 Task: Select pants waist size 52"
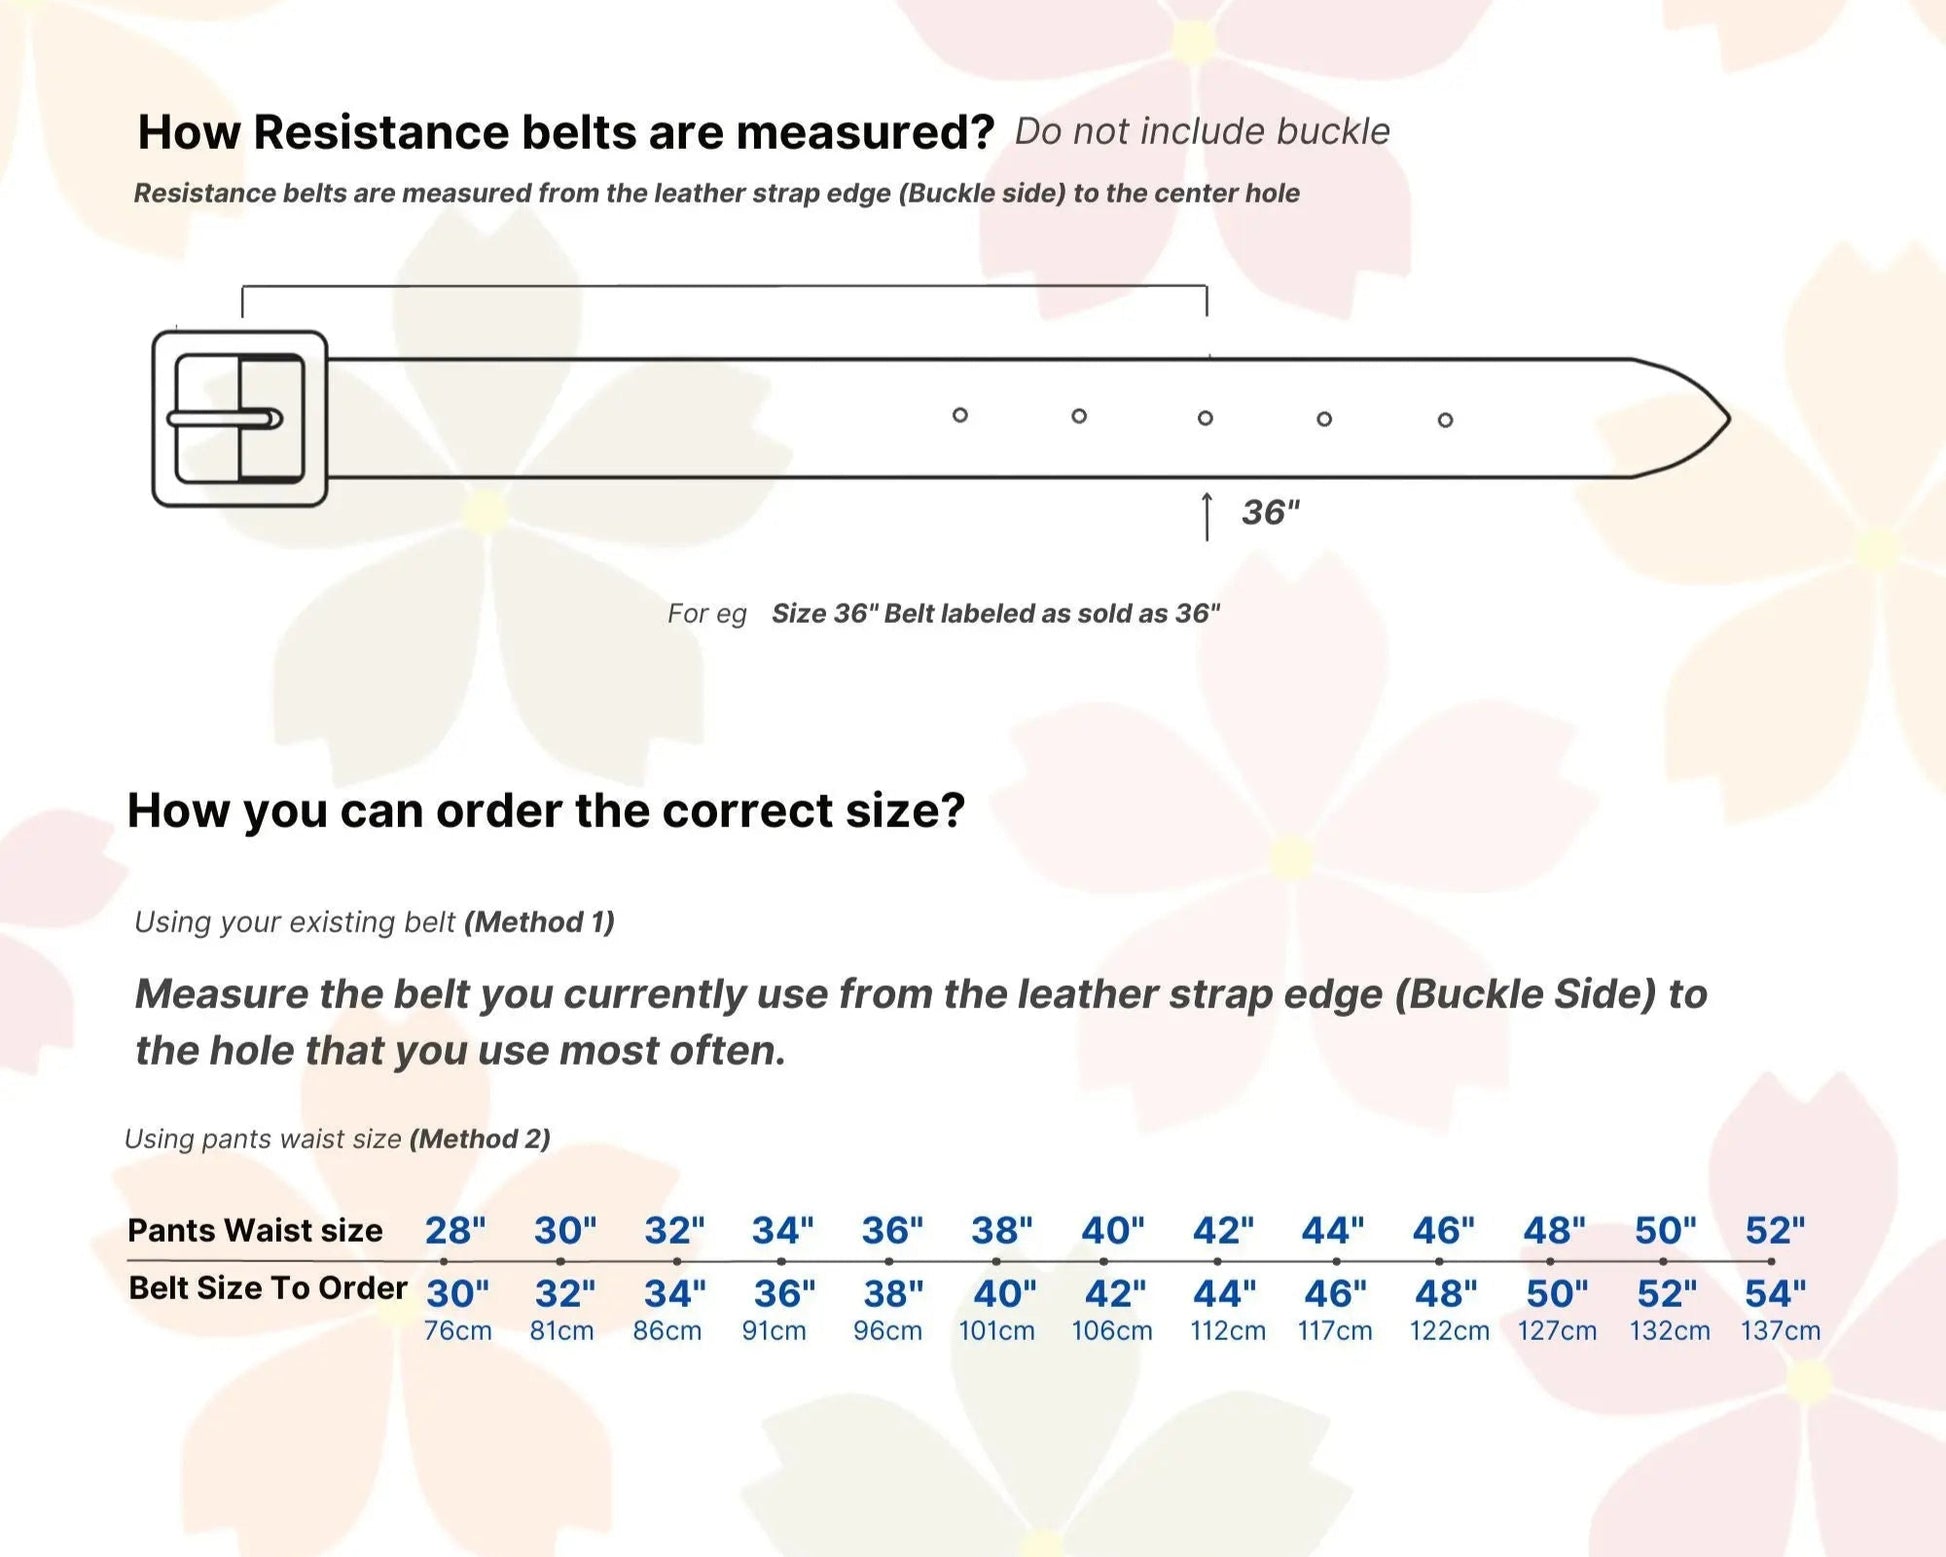pyautogui.click(x=1775, y=1230)
